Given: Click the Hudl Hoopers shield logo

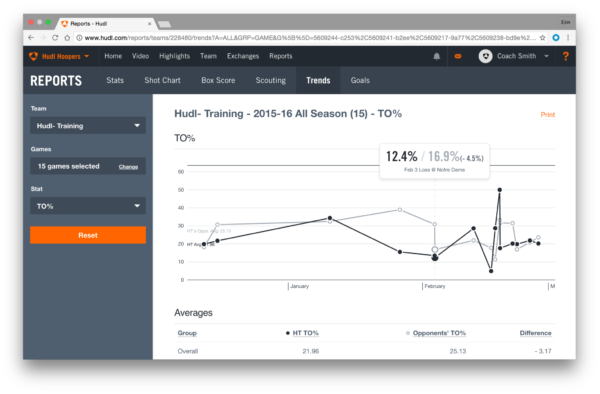Looking at the screenshot, I should point(34,56).
